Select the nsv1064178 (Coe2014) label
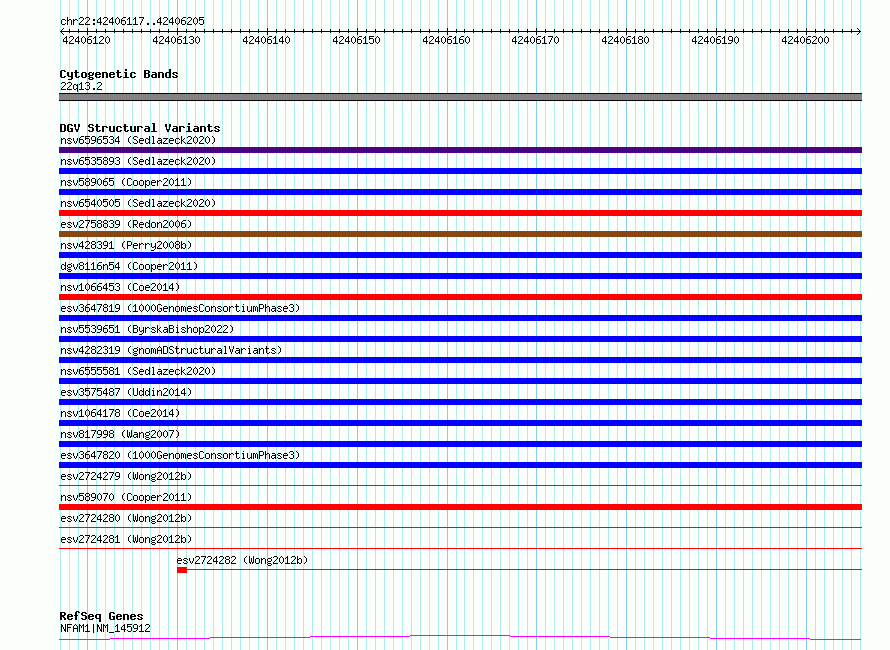Viewport: 890px width, 650px height. point(120,413)
